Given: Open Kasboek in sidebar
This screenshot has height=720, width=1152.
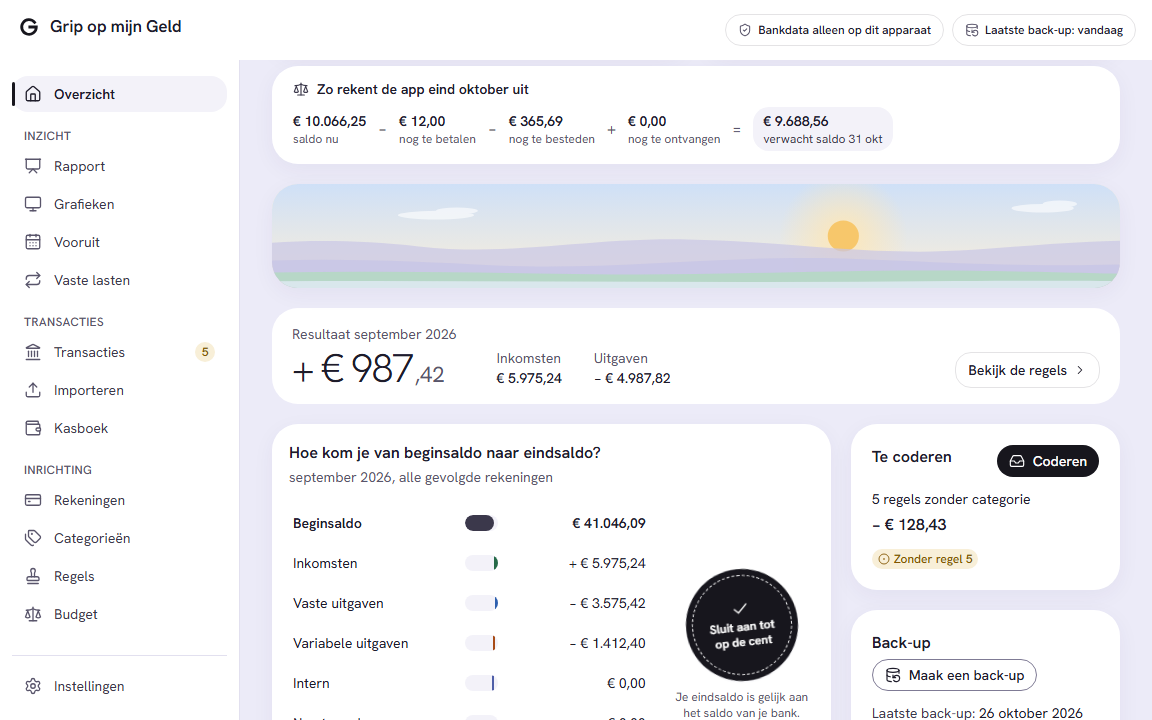Looking at the screenshot, I should click(120, 428).
